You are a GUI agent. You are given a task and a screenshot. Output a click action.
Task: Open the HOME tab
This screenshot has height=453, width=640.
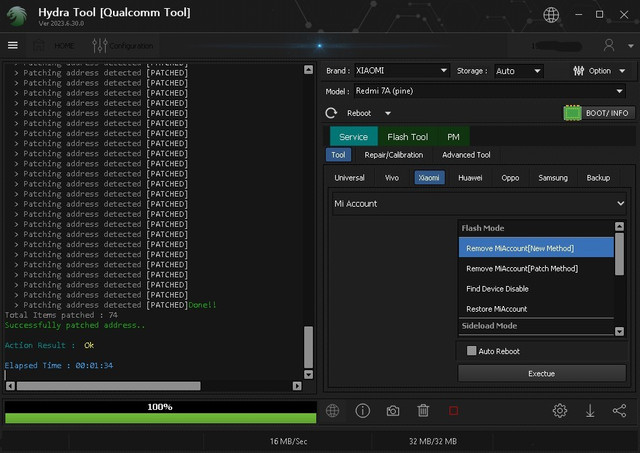pyautogui.click(x=54, y=45)
